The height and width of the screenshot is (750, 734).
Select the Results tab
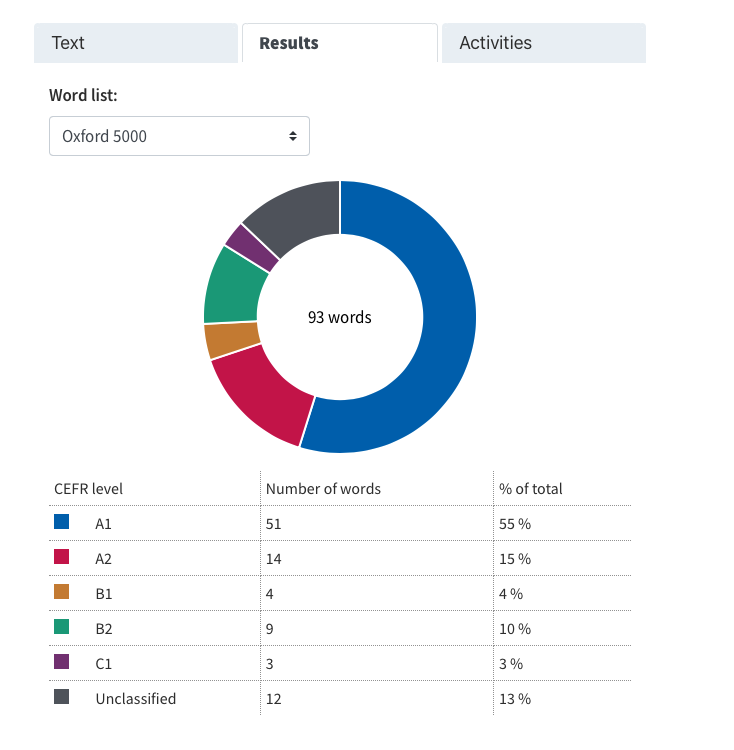pos(340,43)
